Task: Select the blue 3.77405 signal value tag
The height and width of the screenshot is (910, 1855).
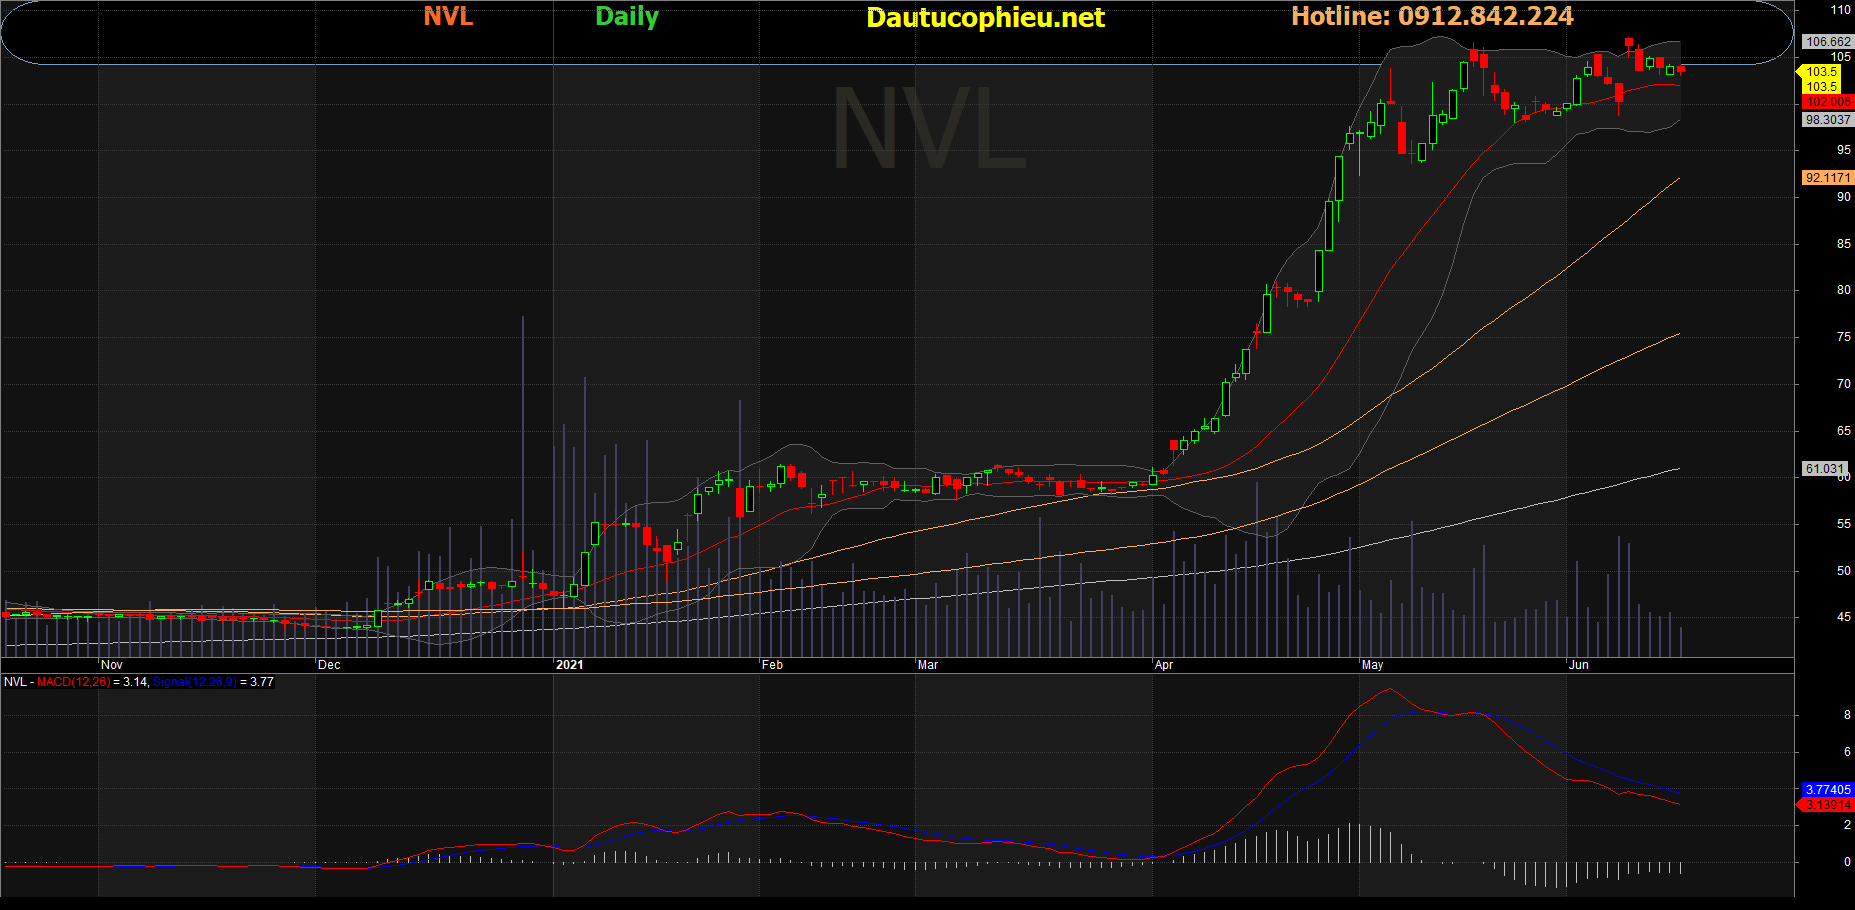Action: pyautogui.click(x=1827, y=790)
